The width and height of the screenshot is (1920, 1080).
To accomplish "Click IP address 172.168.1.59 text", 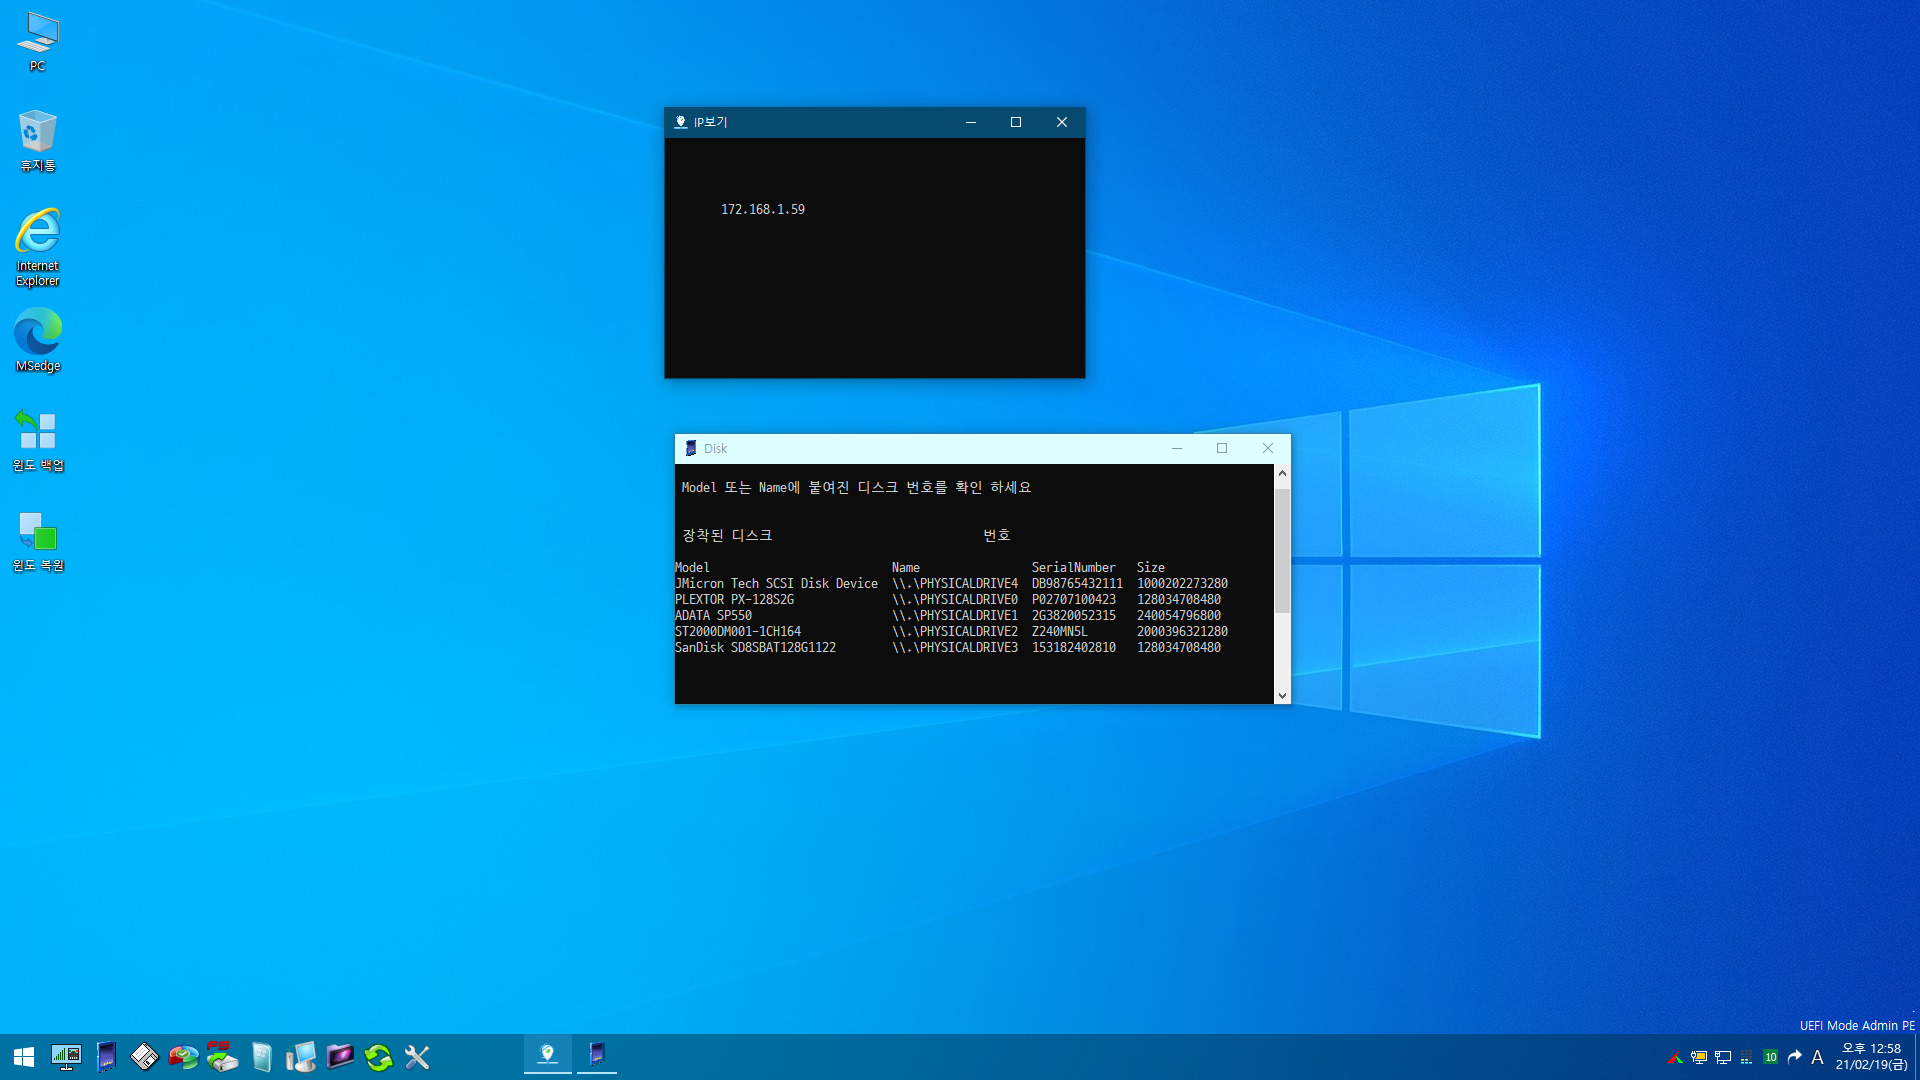I will (763, 210).
